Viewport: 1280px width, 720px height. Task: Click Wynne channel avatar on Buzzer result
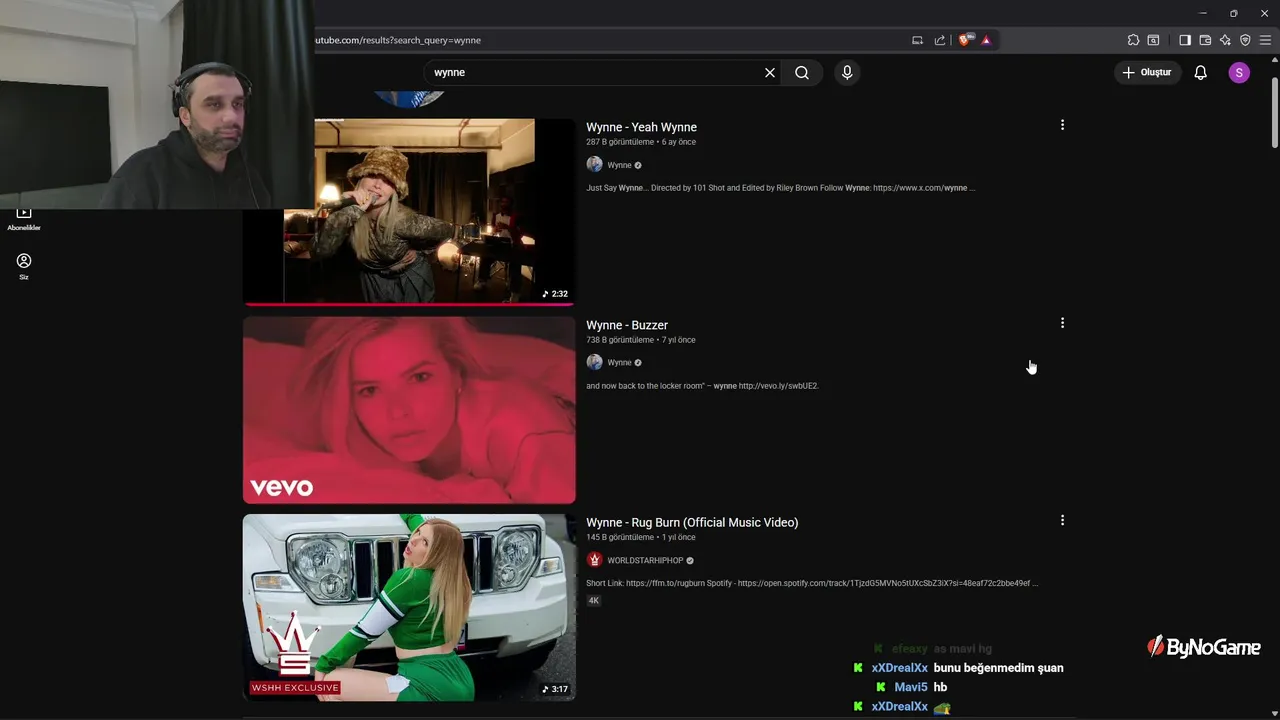click(x=594, y=362)
